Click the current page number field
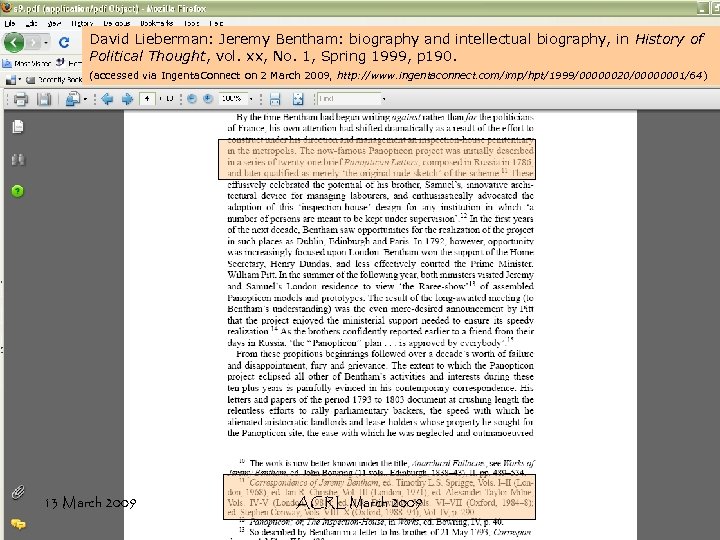Image resolution: width=720 pixels, height=540 pixels. pos(147,99)
